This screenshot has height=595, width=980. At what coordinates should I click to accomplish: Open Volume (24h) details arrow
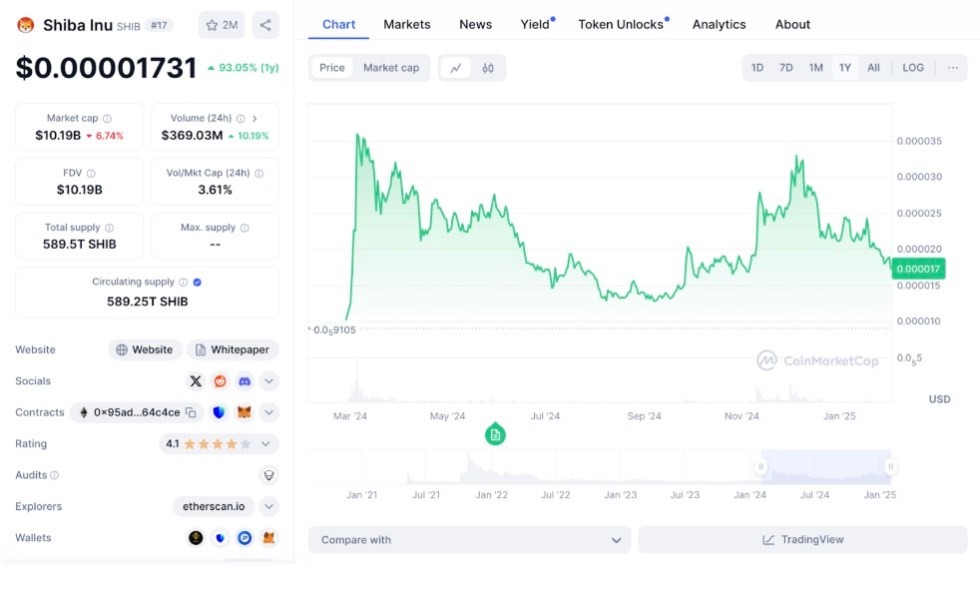pos(254,119)
